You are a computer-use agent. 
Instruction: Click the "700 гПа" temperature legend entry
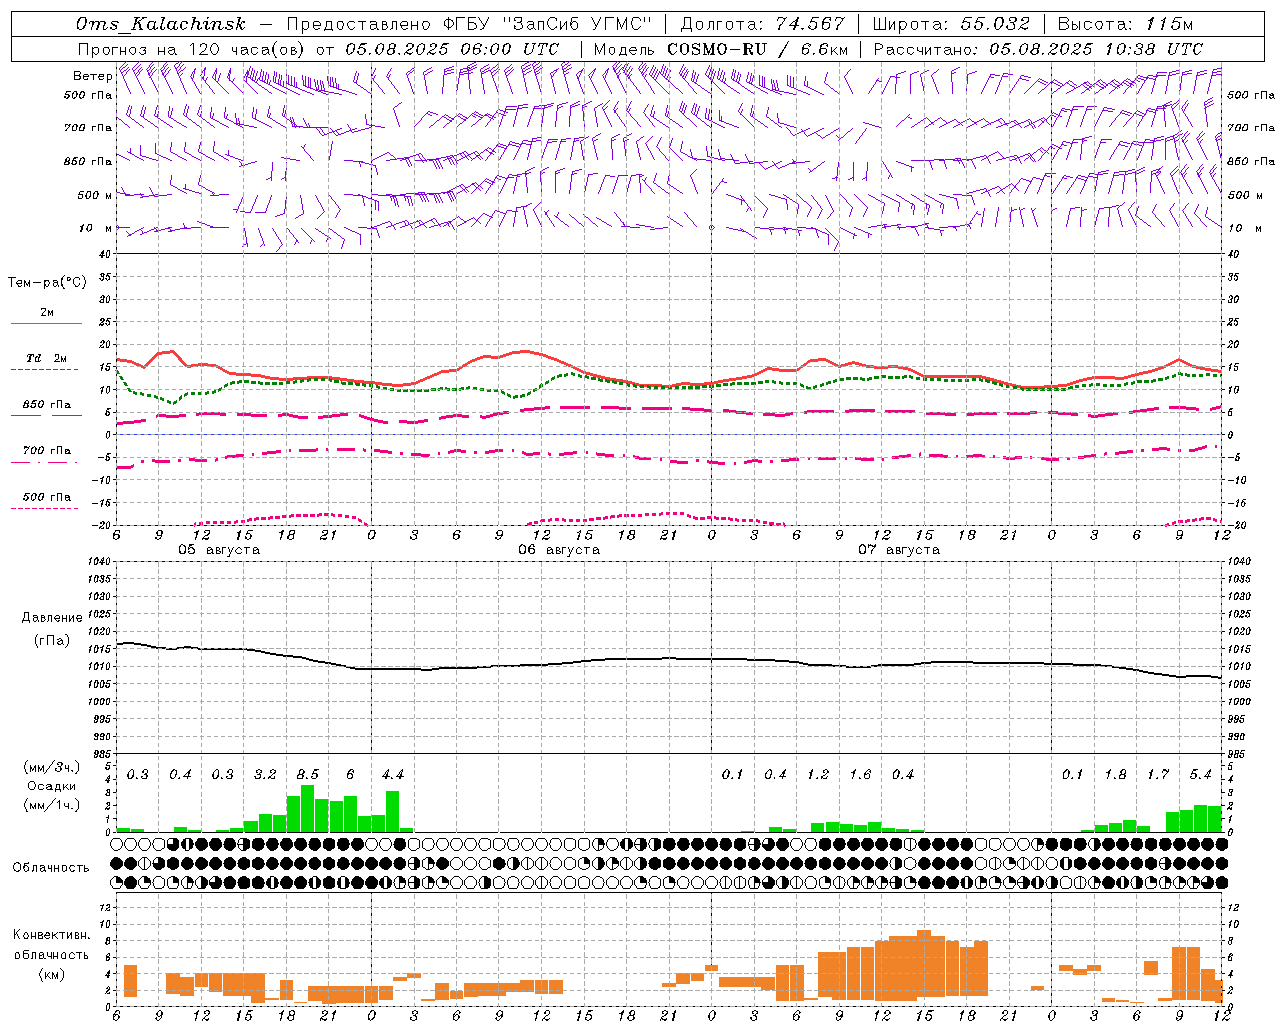(47, 451)
